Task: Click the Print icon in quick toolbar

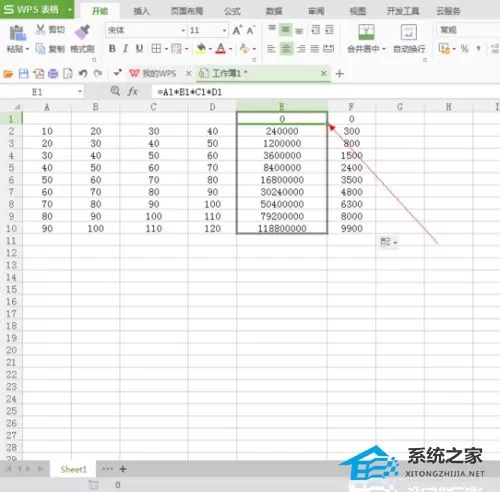Action: point(53,73)
